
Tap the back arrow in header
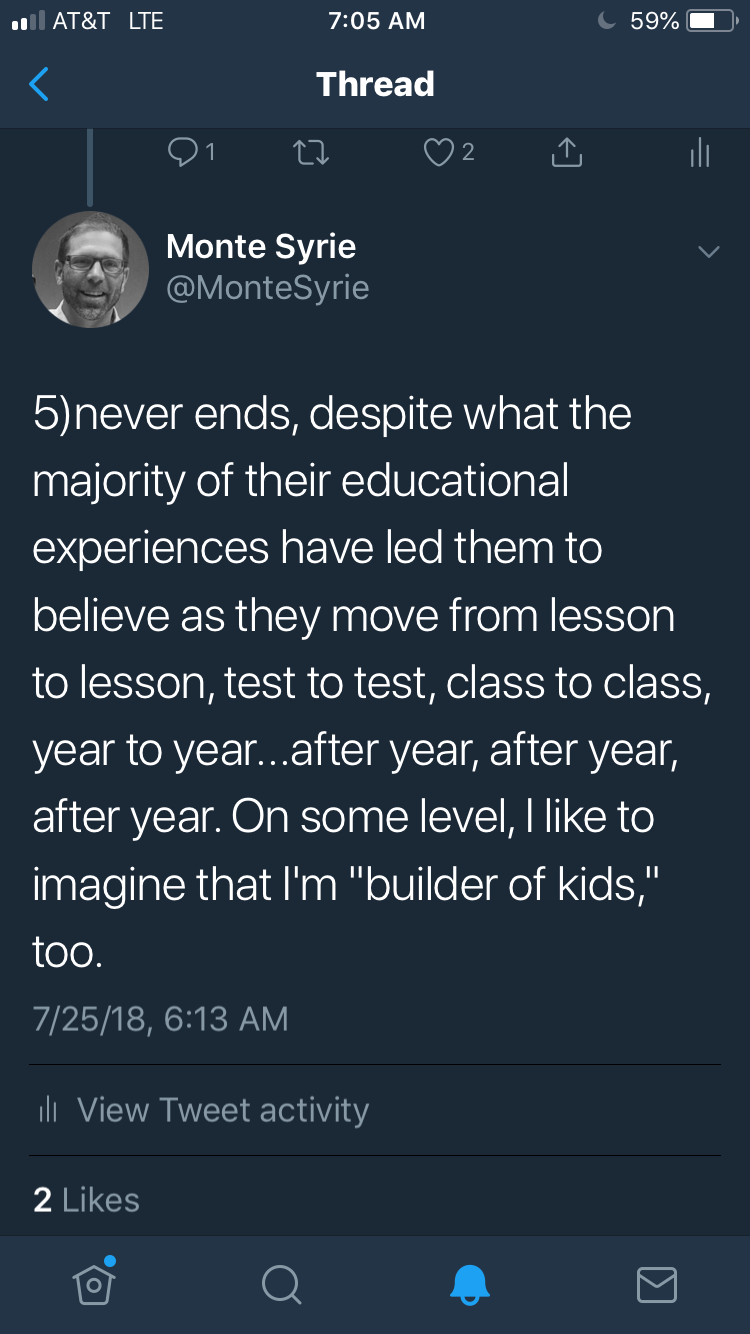(39, 84)
